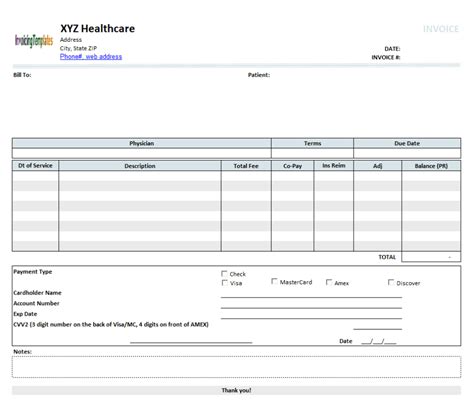Image resolution: width=474 pixels, height=410 pixels.
Task: Click the Co-Pay column header
Action: click(292, 166)
